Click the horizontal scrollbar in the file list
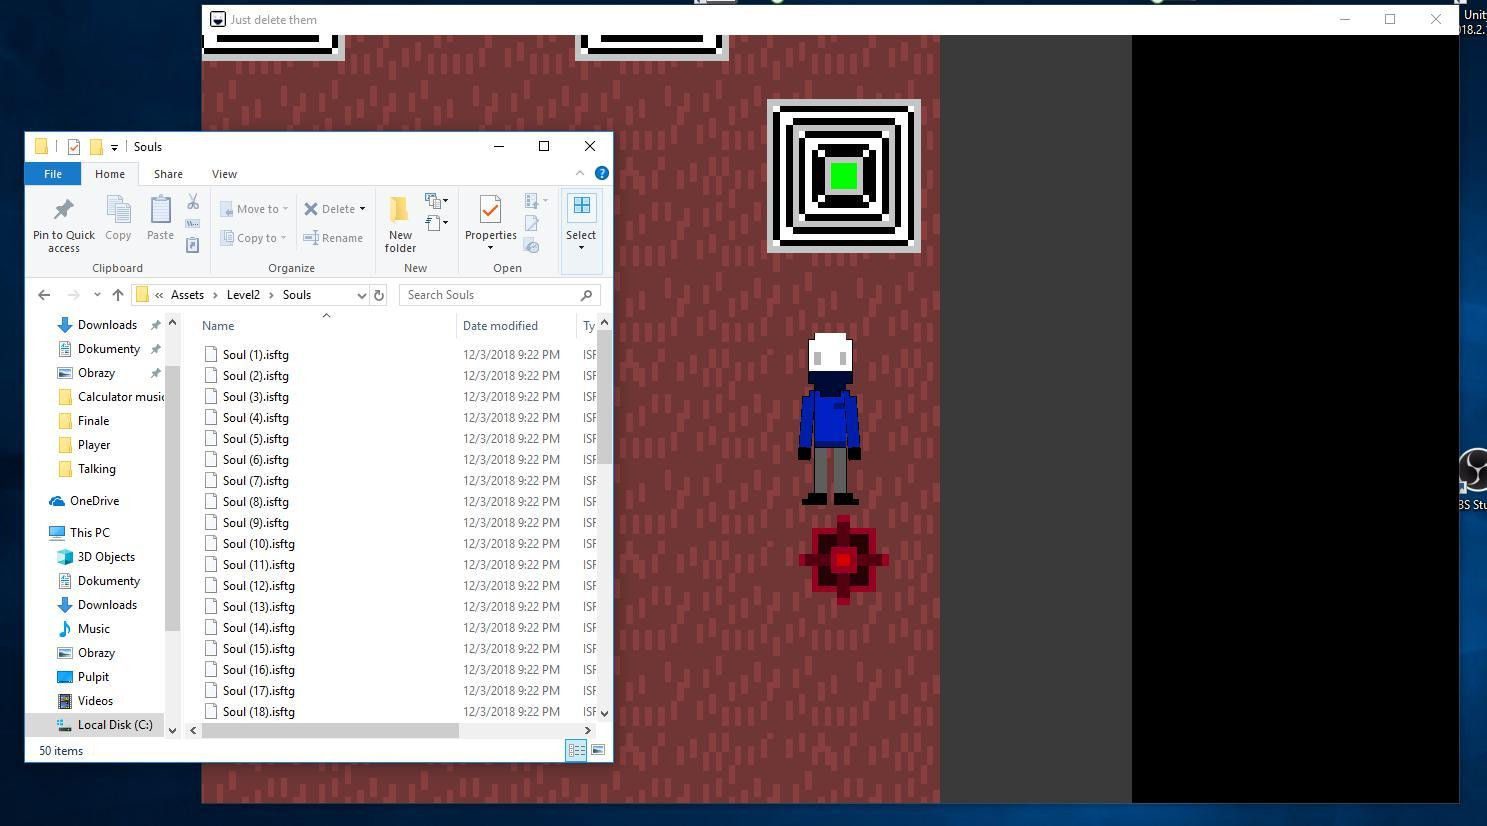Screen dimensions: 1487x826 tap(330, 731)
